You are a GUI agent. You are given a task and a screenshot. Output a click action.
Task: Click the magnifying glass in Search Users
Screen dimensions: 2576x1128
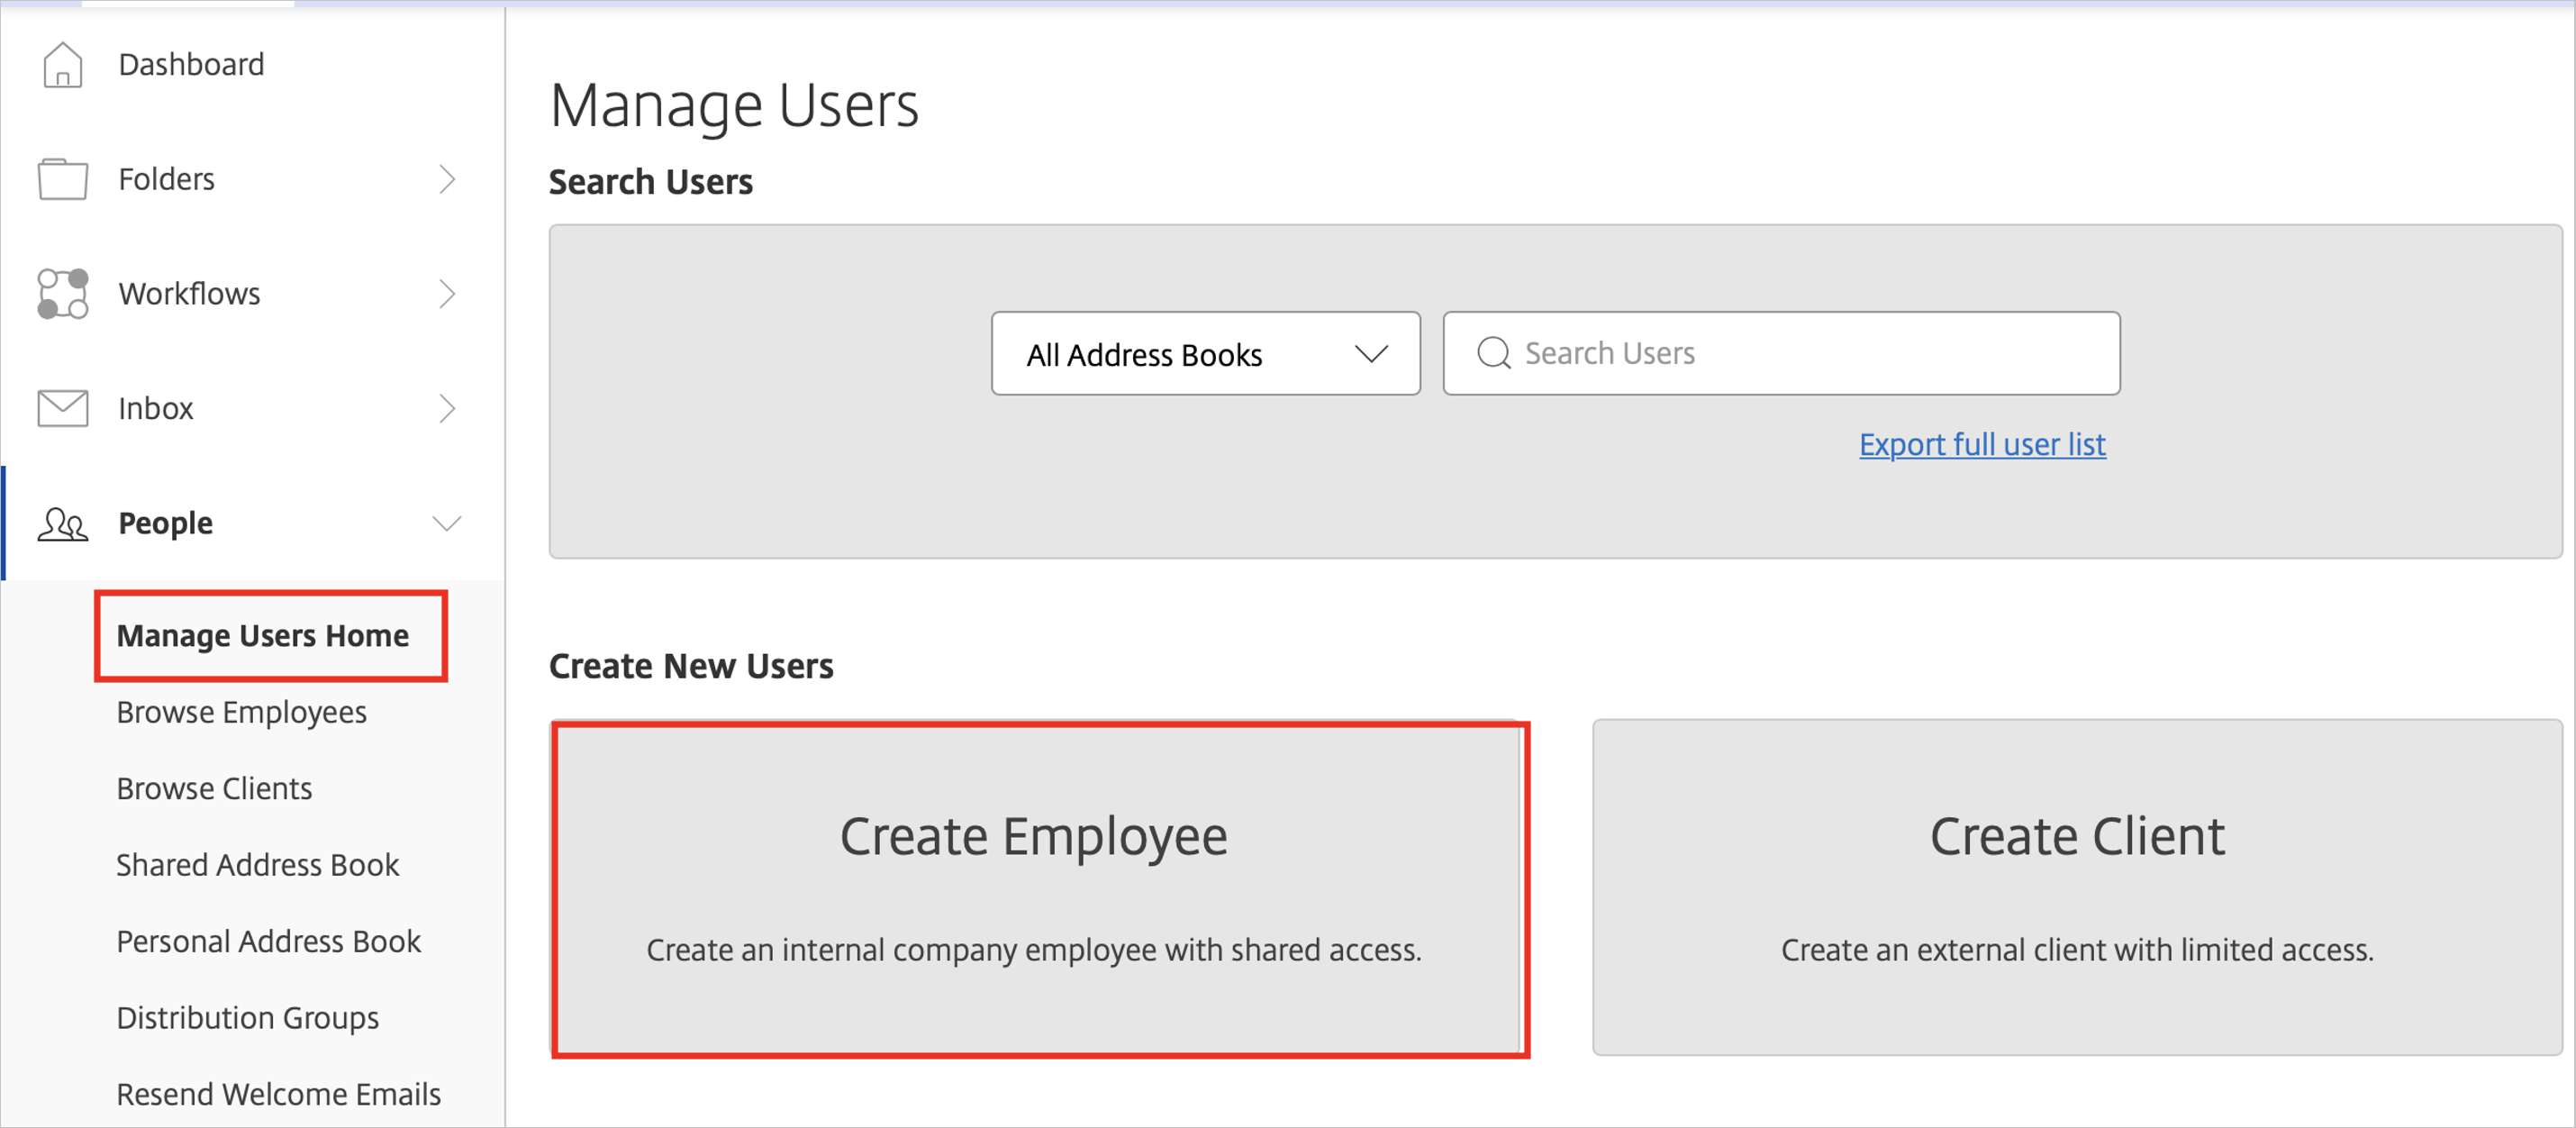[x=1494, y=353]
